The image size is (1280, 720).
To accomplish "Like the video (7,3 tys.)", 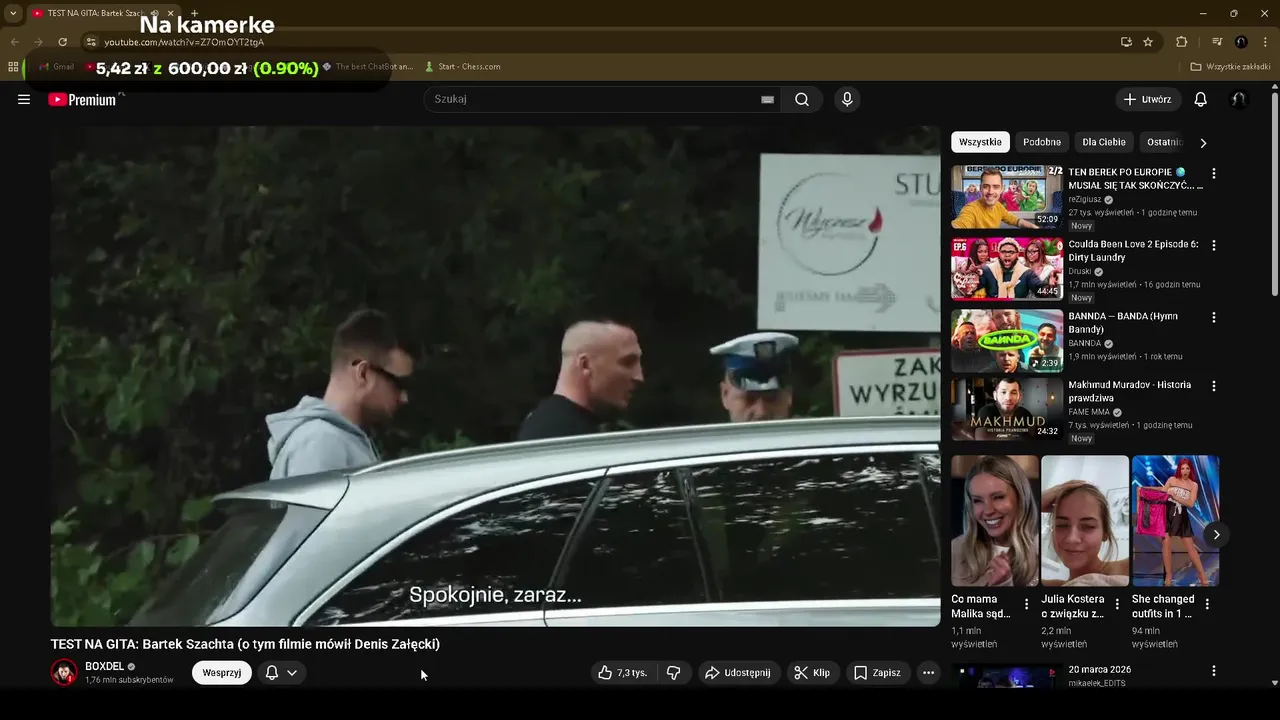I will tap(623, 673).
